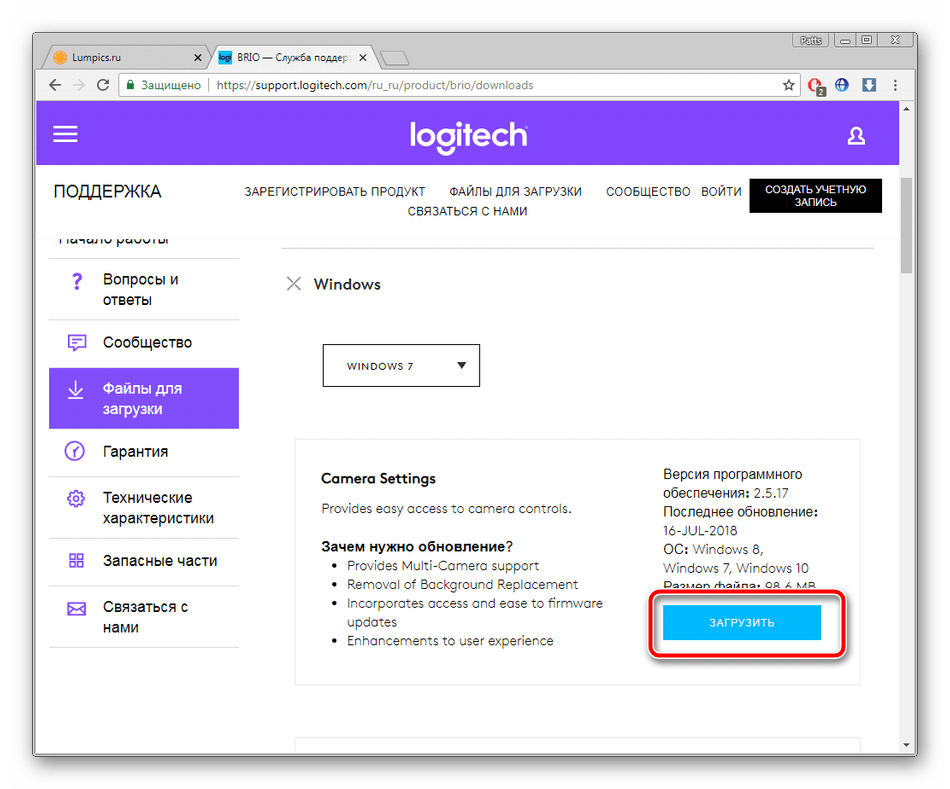This screenshot has width=950, height=789.
Task: Open the Windows 7 OS dropdown
Action: pos(401,365)
